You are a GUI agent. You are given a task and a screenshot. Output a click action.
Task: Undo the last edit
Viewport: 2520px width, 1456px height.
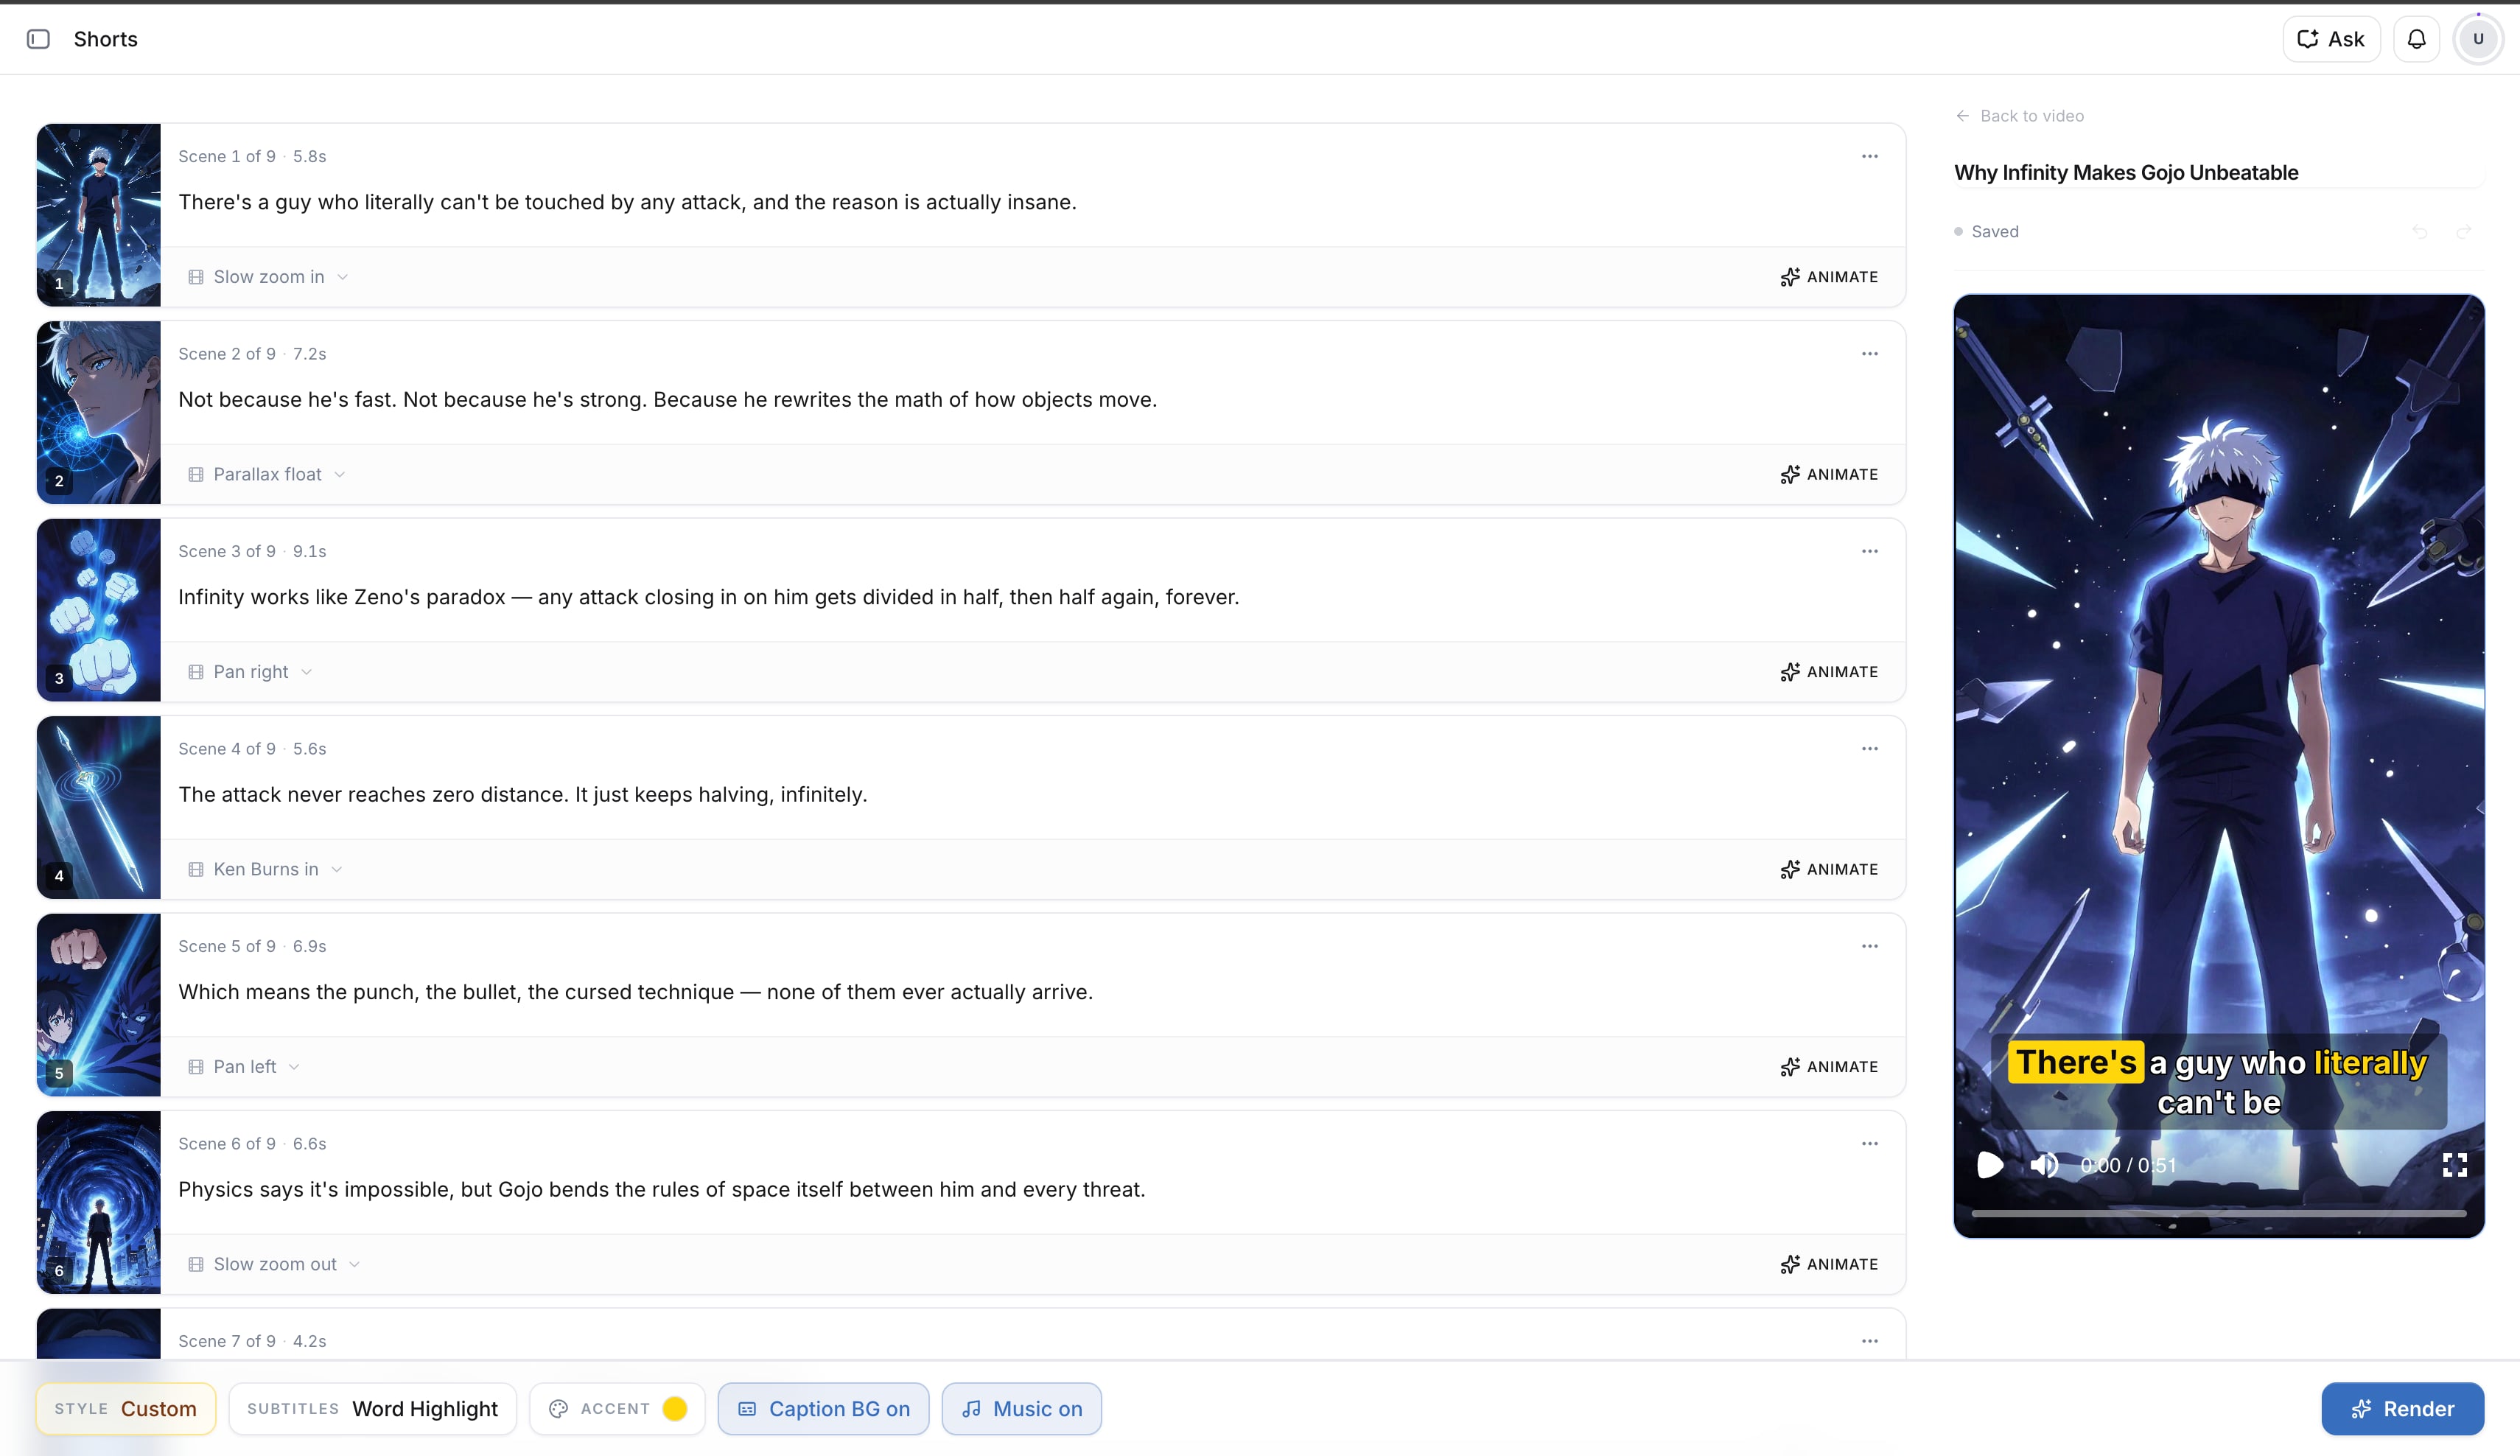tap(2419, 232)
